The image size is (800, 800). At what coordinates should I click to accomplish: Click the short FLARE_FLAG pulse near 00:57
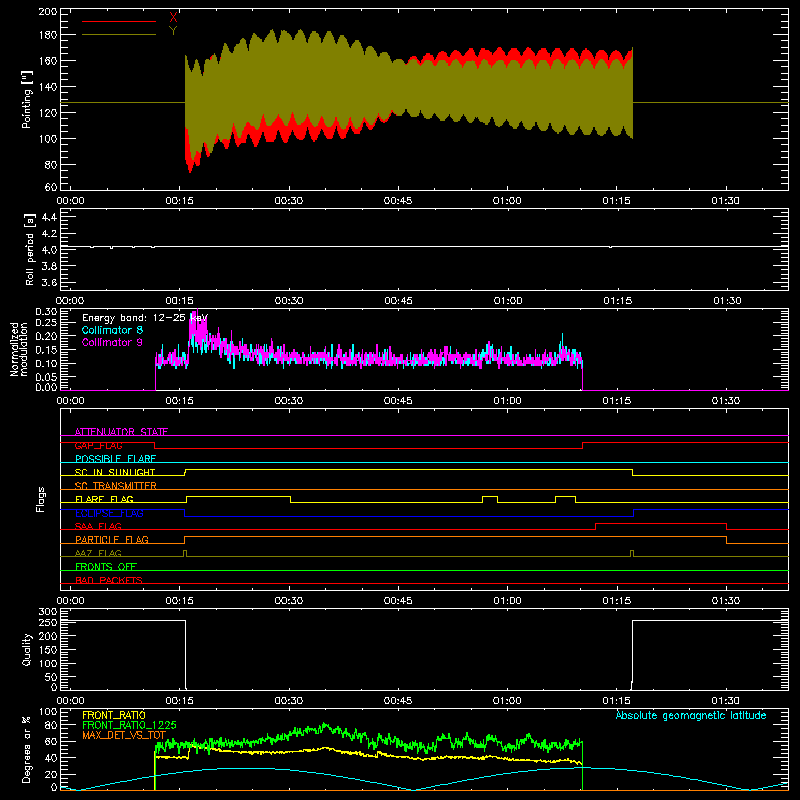click(x=490, y=499)
